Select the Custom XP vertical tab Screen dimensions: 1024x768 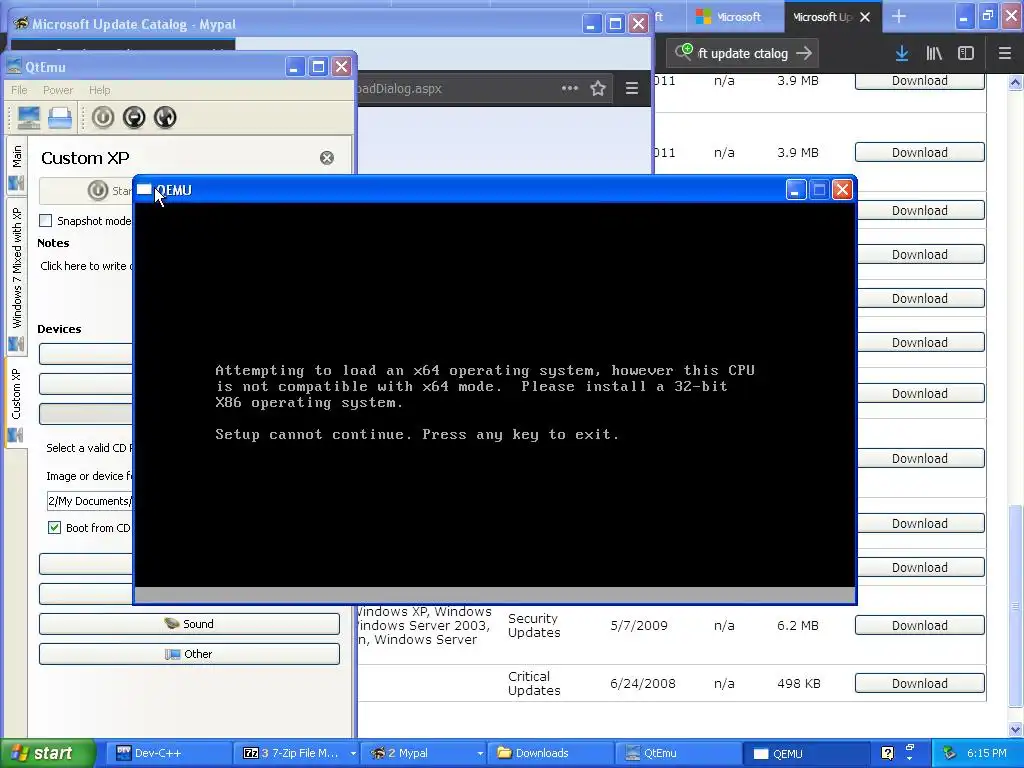(x=17, y=404)
